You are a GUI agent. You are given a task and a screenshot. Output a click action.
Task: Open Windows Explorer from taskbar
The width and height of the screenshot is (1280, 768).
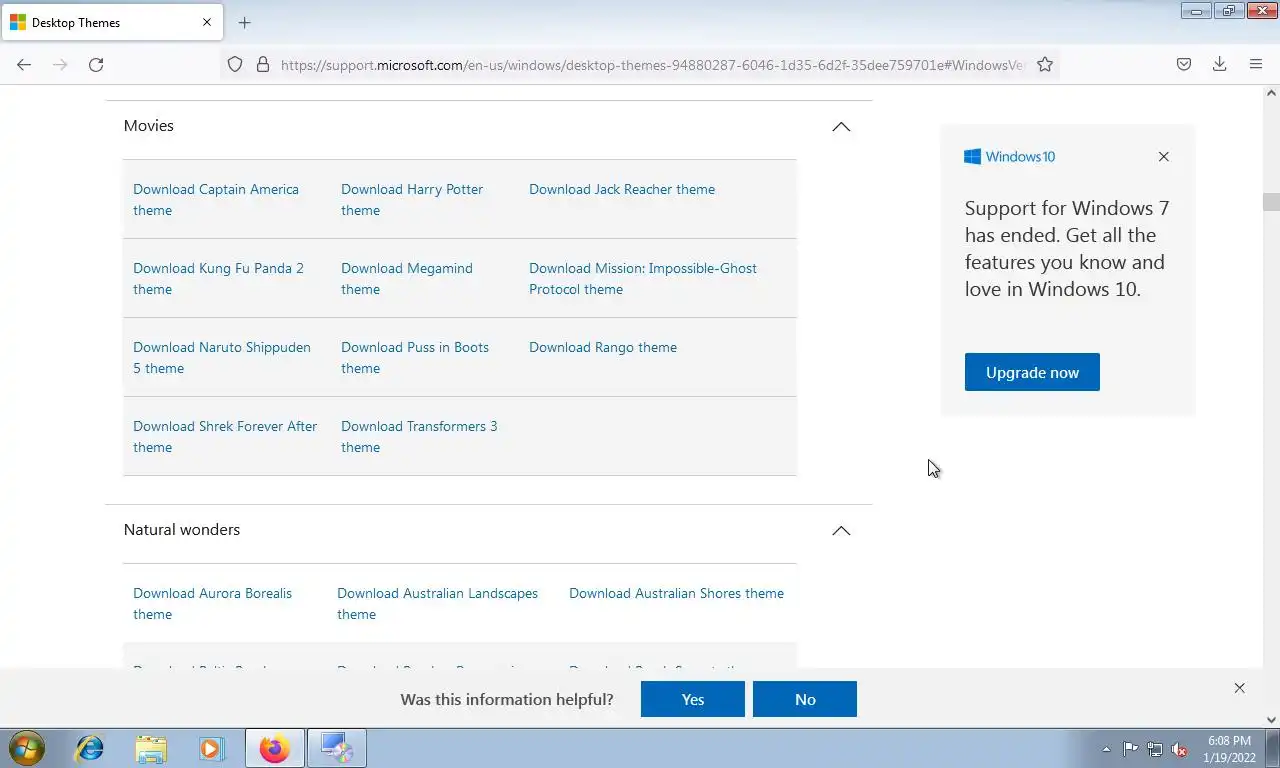coord(151,748)
